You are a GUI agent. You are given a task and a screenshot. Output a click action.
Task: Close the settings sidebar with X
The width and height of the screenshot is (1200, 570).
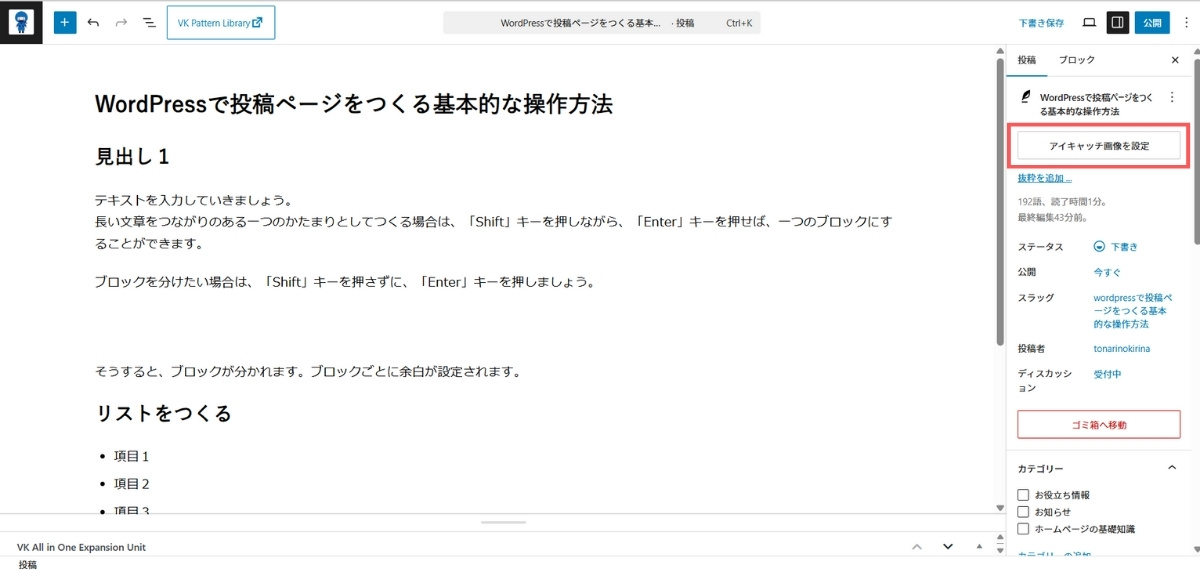click(x=1175, y=60)
